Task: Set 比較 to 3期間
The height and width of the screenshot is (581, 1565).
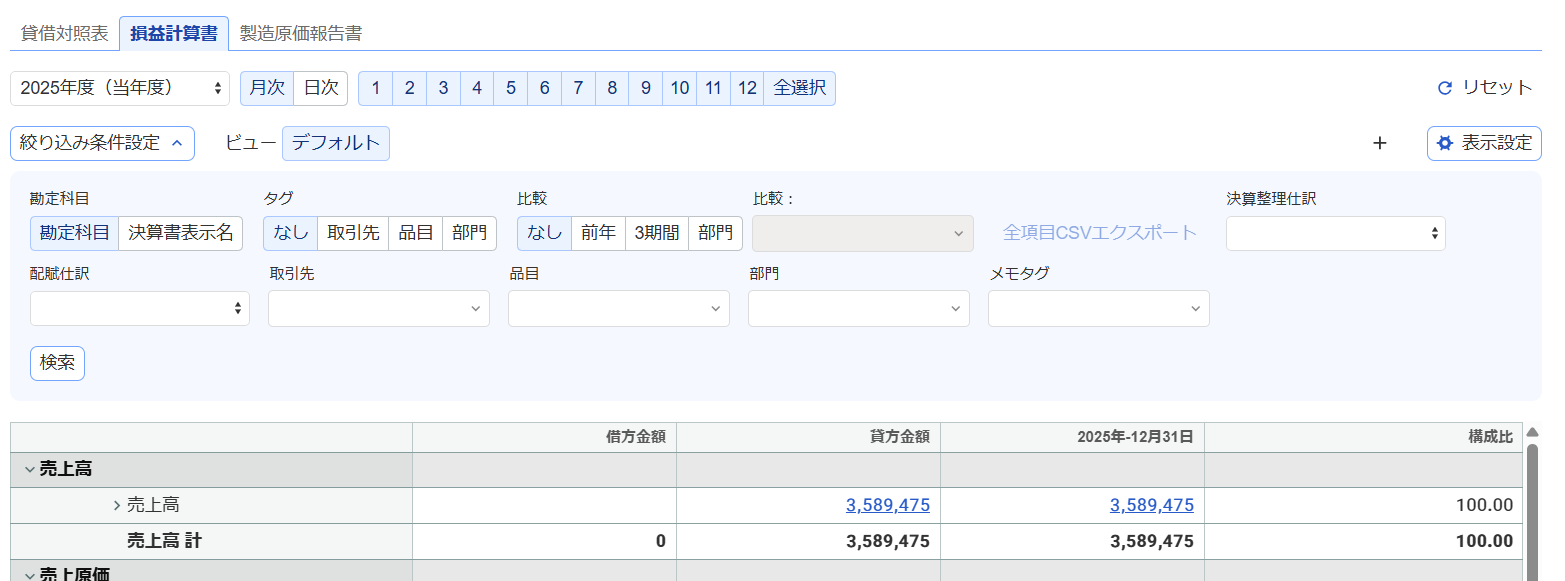Action: (x=657, y=233)
